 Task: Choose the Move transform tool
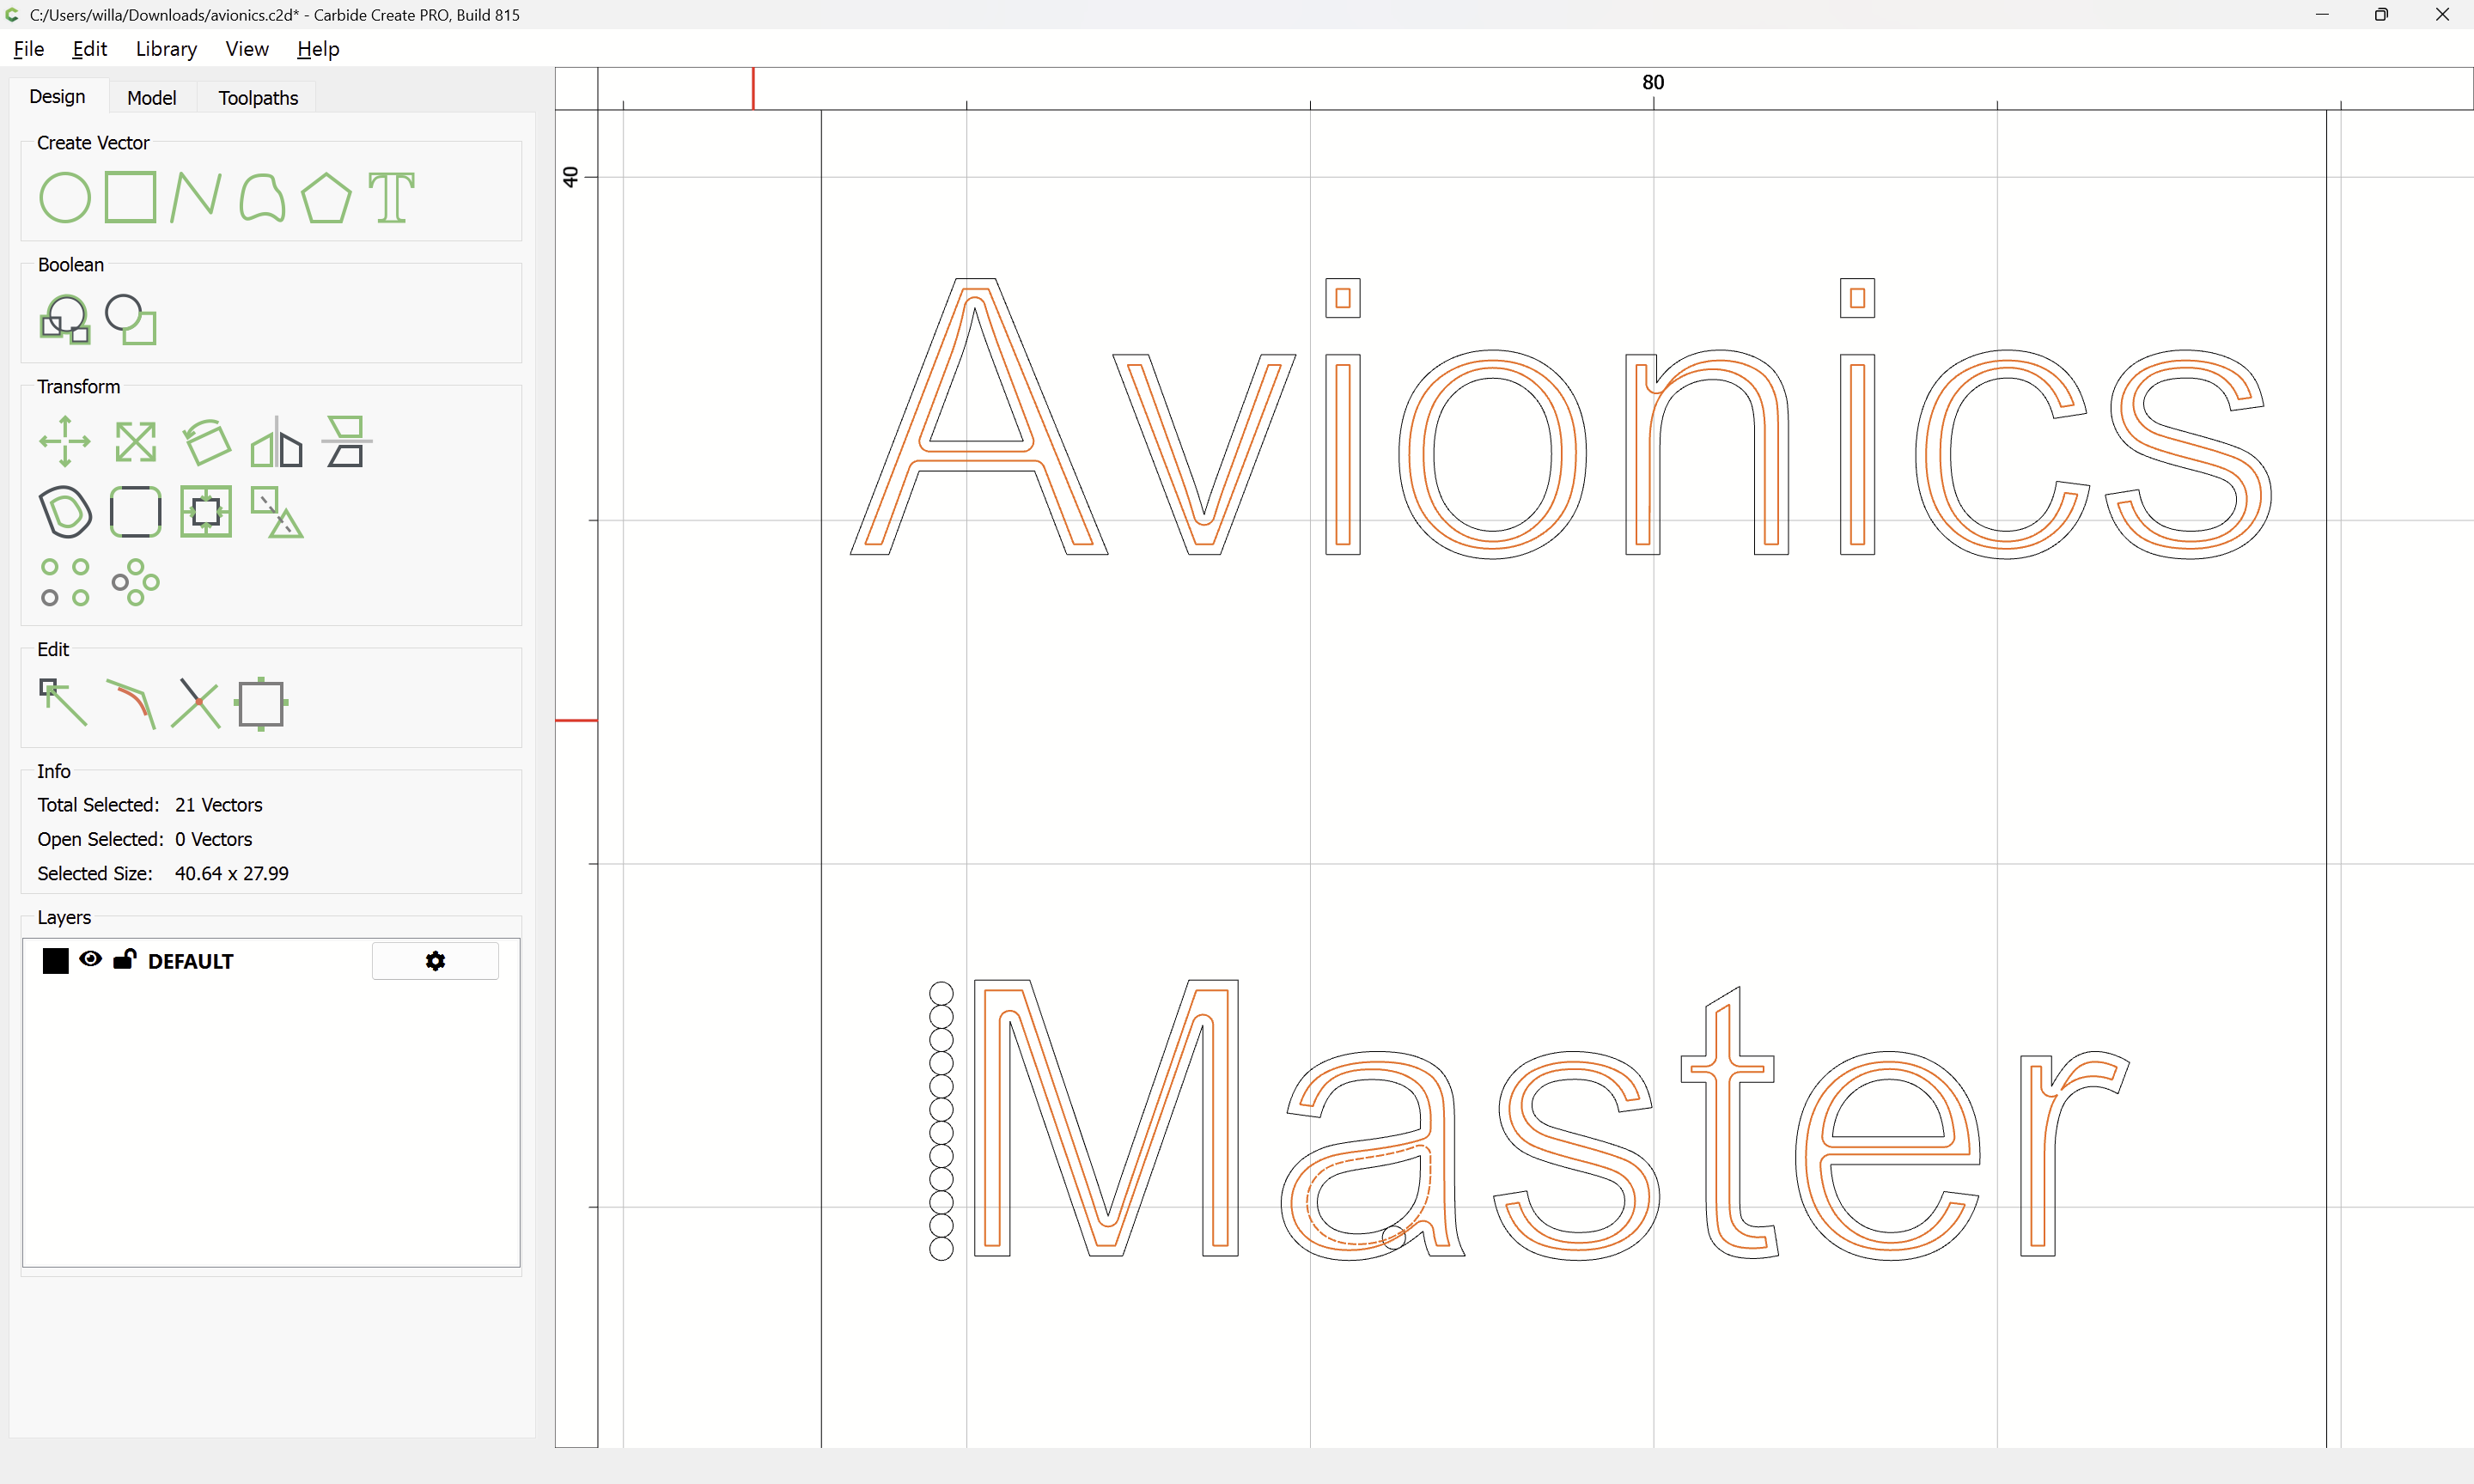point(65,441)
